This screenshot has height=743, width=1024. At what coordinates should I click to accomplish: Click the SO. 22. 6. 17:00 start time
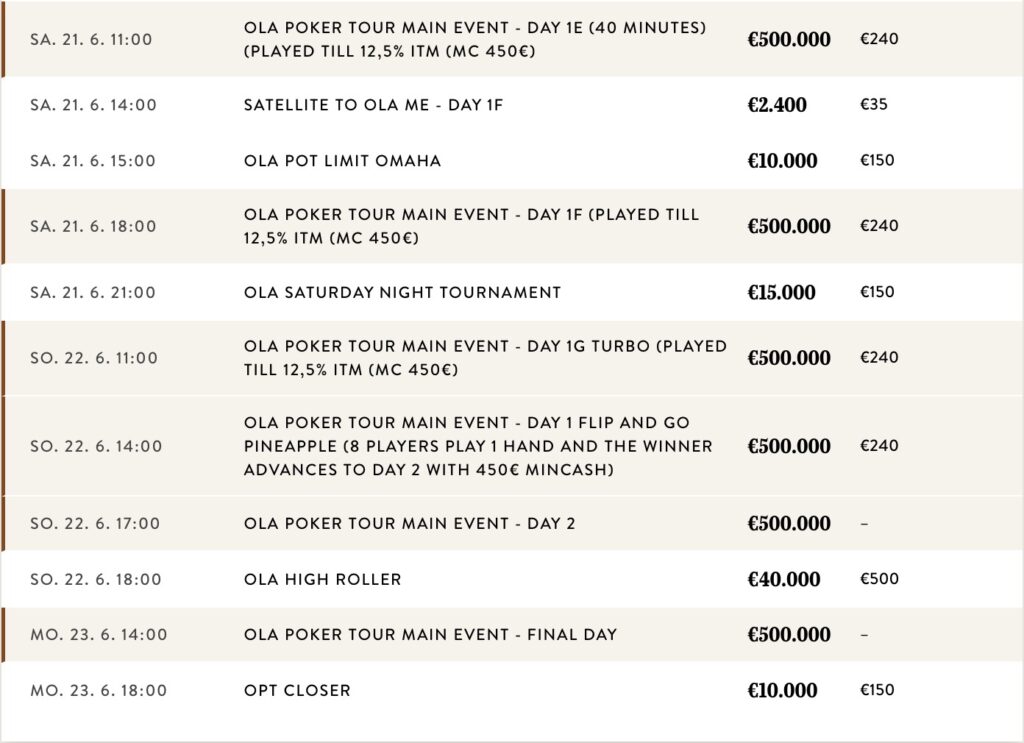coord(95,523)
